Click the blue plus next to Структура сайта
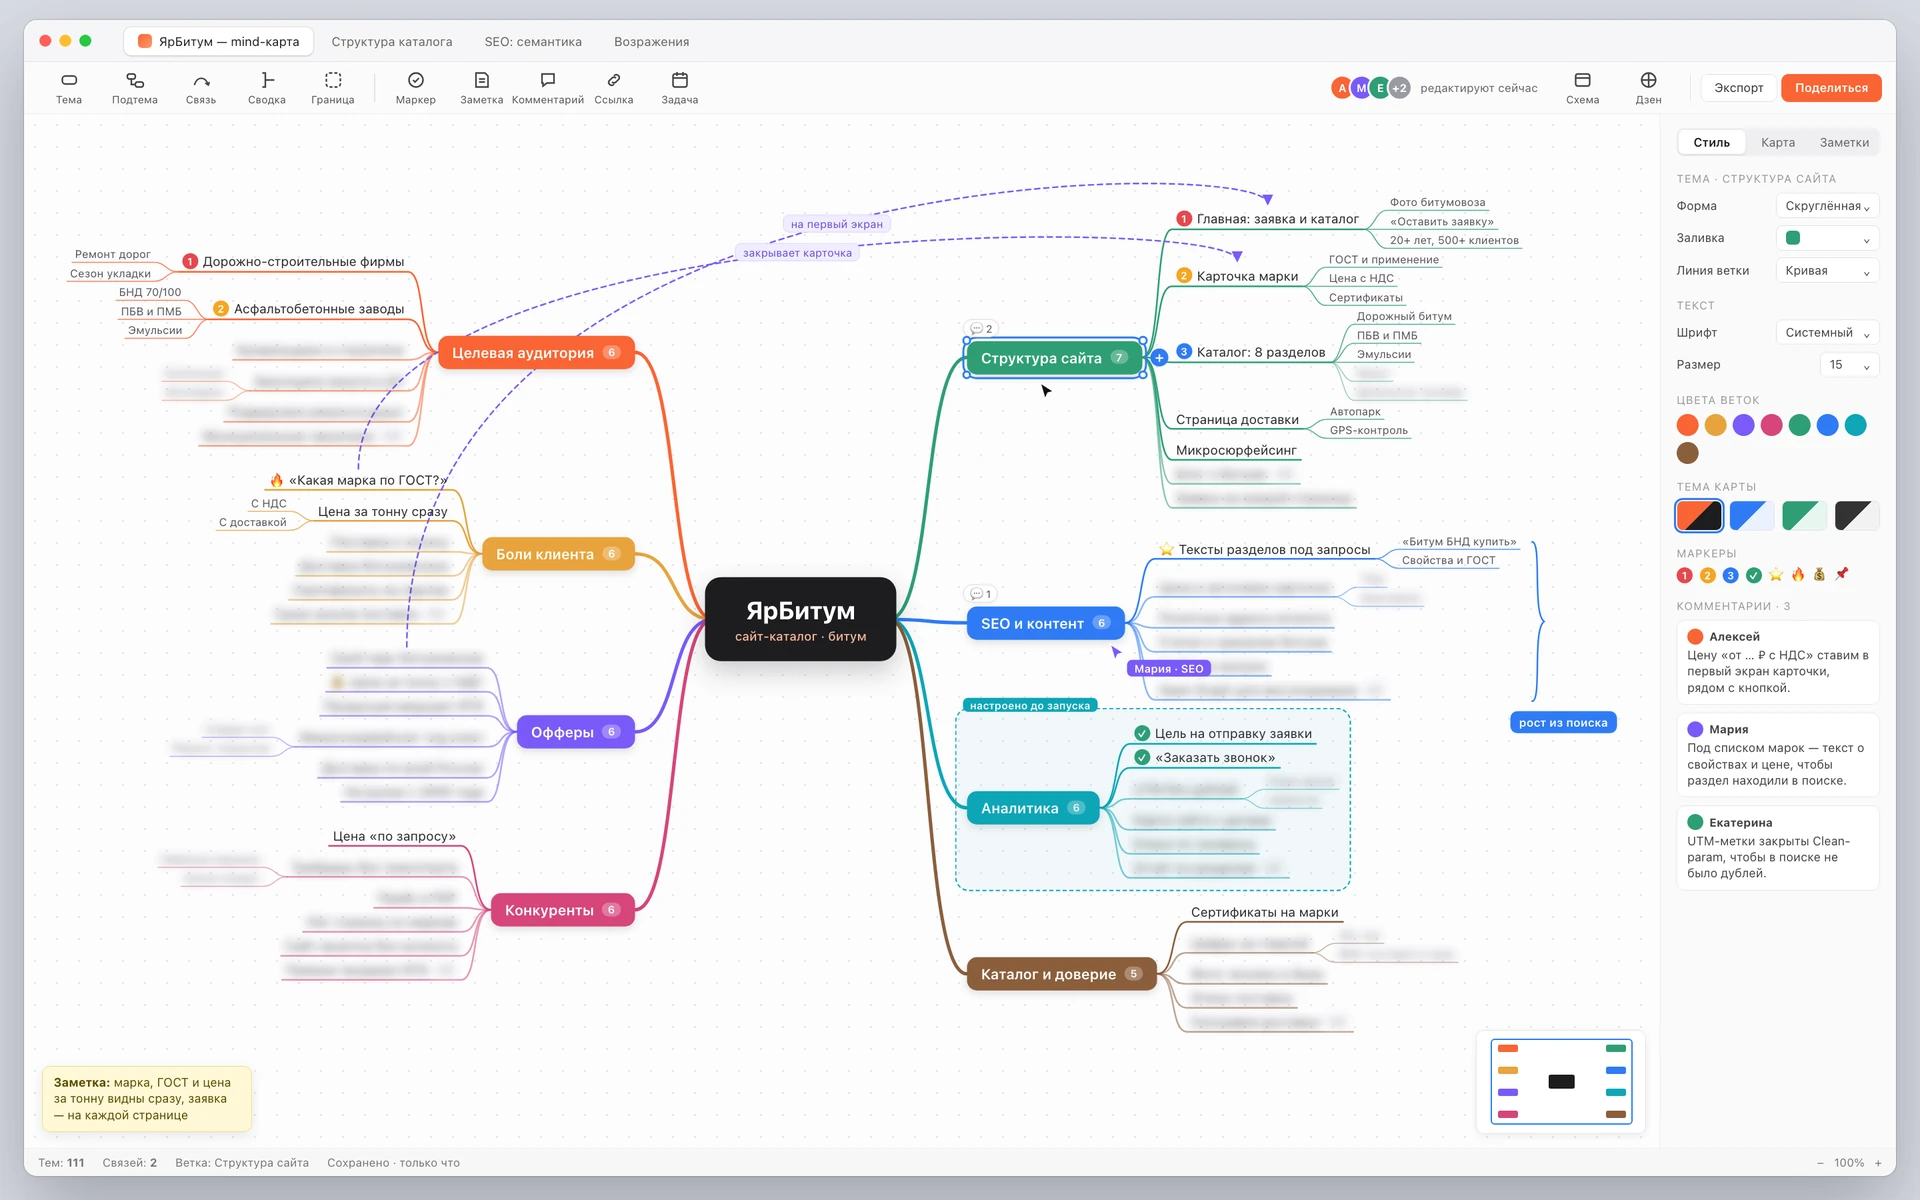Viewport: 1920px width, 1200px height. 1159,357
